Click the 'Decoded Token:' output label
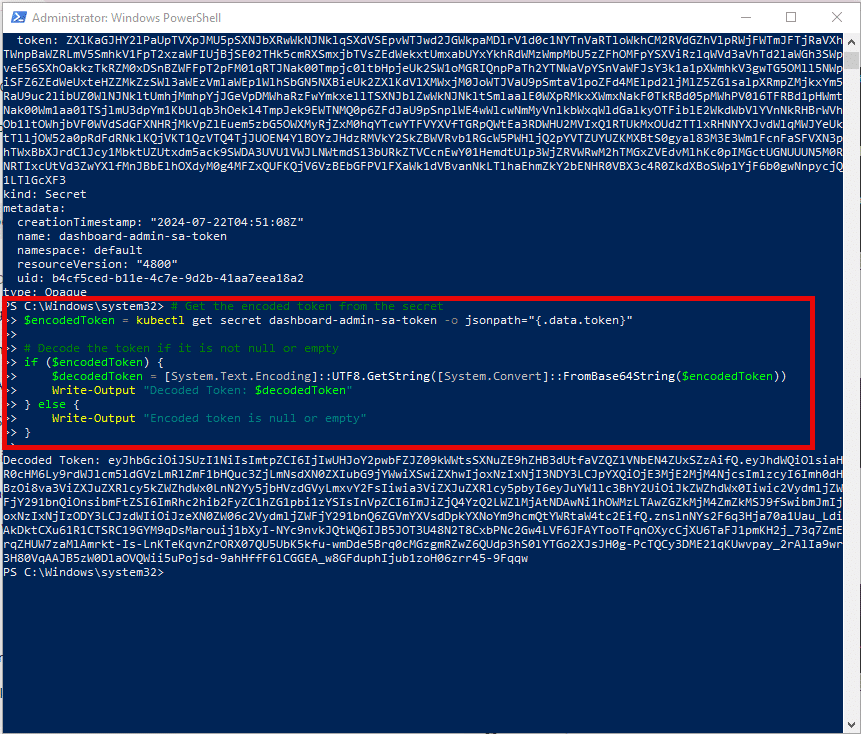 tap(52, 461)
